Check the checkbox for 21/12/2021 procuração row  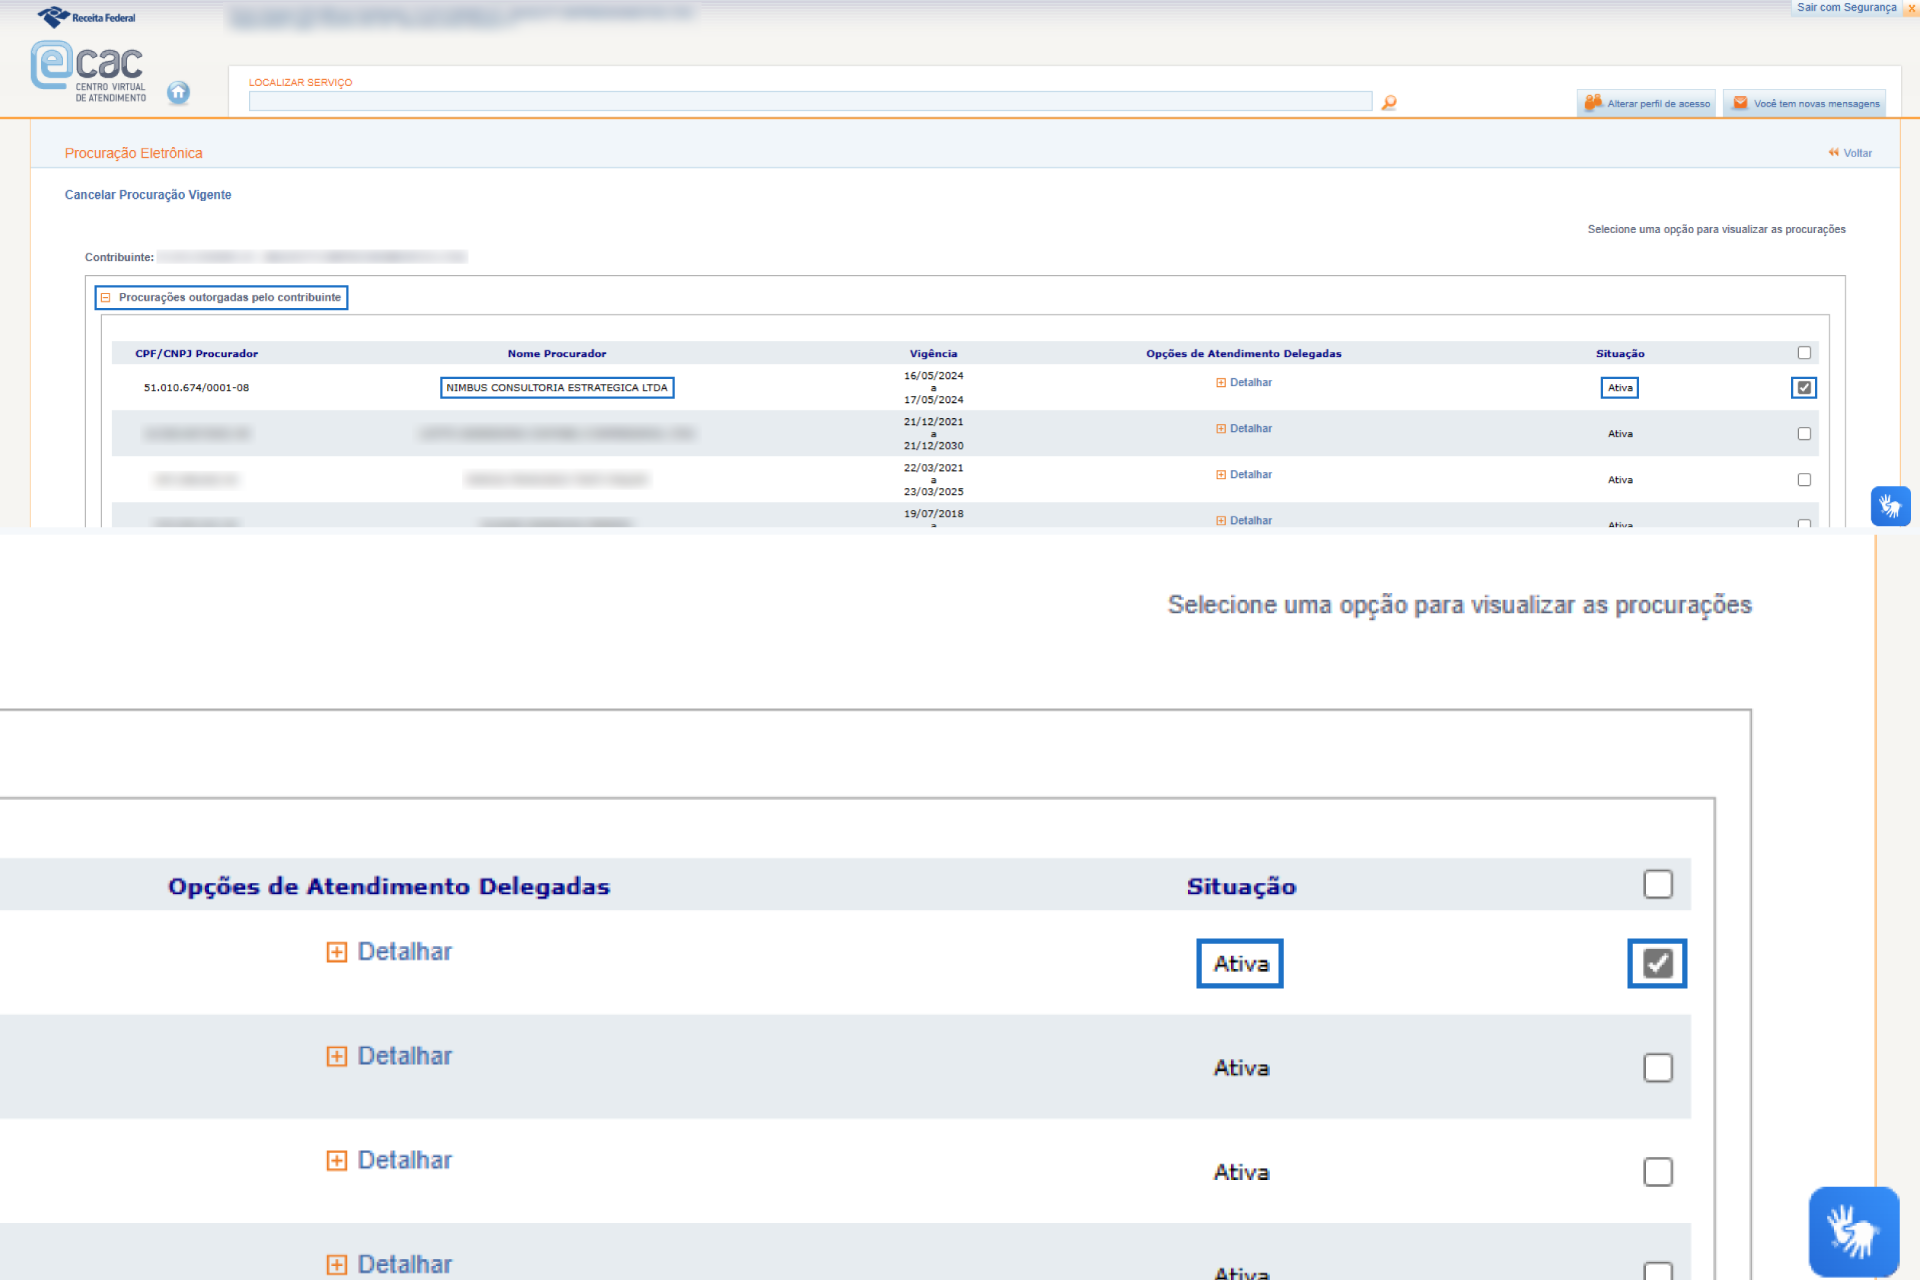coord(1803,434)
